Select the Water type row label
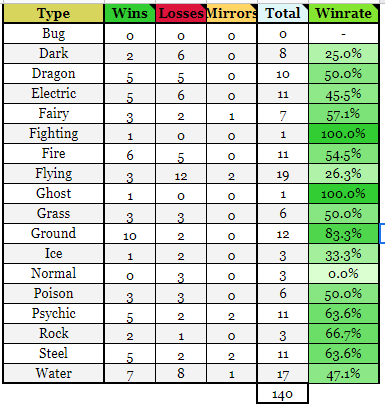The height and width of the screenshot is (405, 385). point(53,373)
